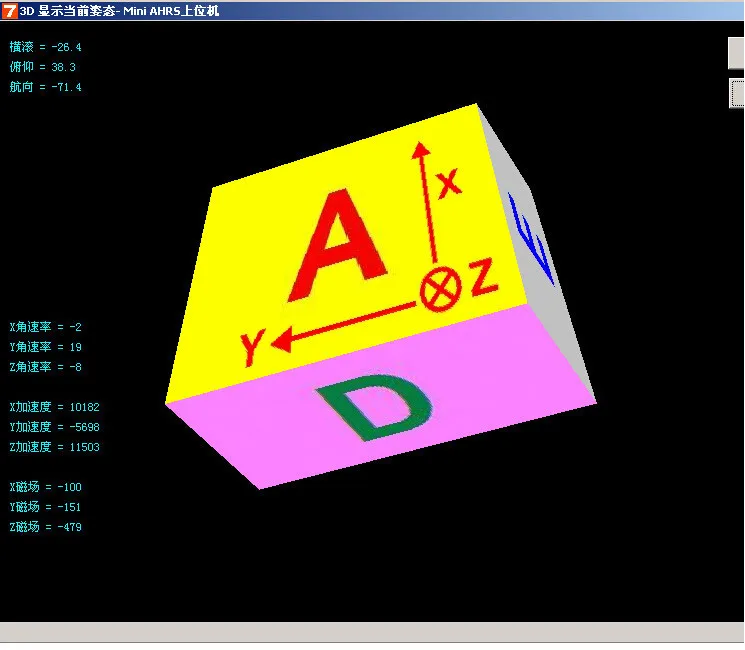Click the red X axis arrowhead
745x650 pixels.
[x=420, y=149]
